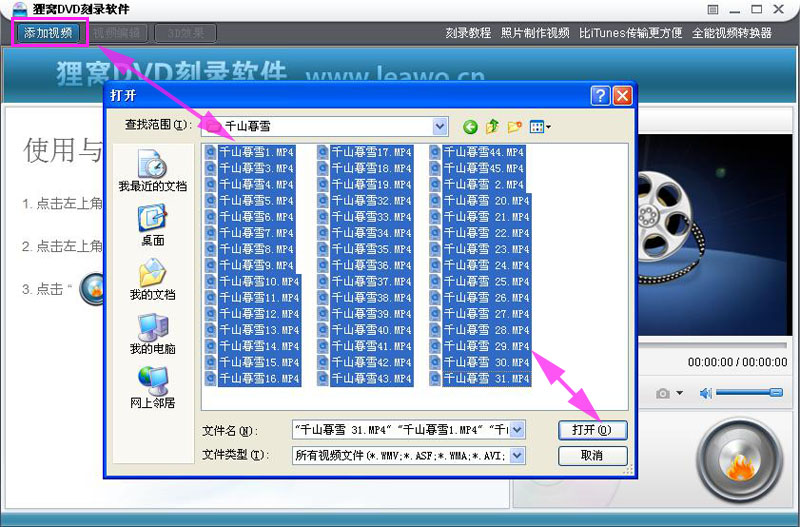This screenshot has height=527, width=800.
Task: Open the 网上邻居 network places shortcut
Action: point(153,388)
